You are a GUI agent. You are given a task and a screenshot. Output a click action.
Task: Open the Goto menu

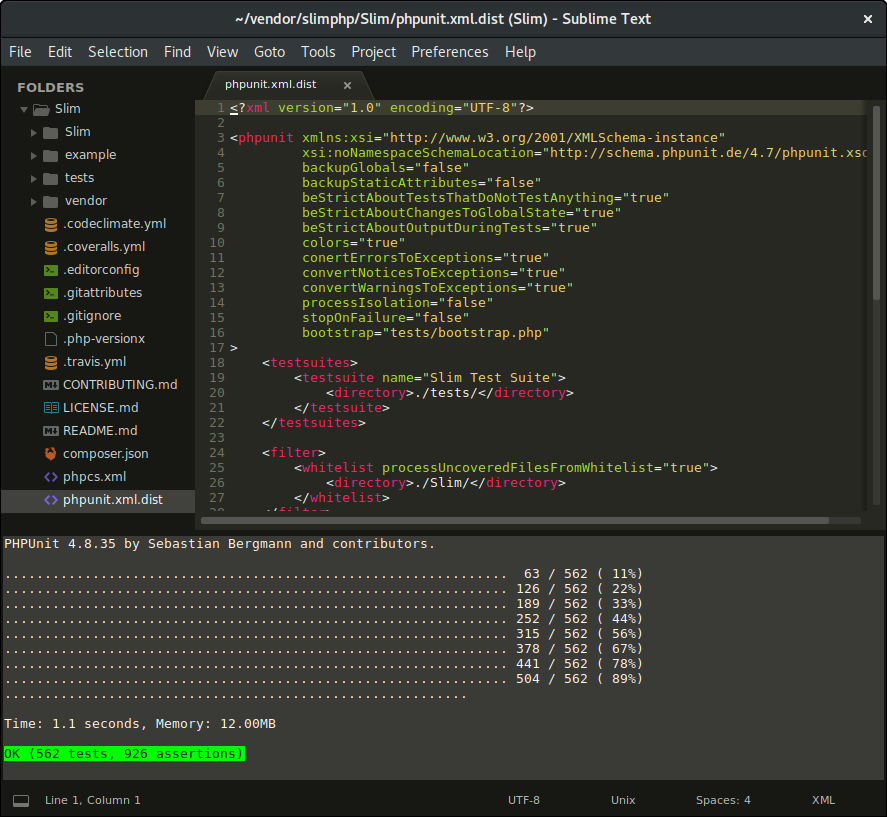[x=269, y=52]
